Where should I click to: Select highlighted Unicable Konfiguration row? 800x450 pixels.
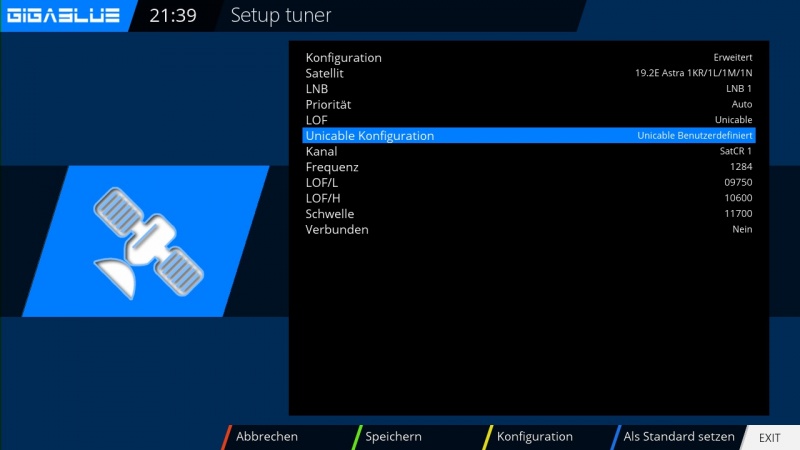(528, 135)
